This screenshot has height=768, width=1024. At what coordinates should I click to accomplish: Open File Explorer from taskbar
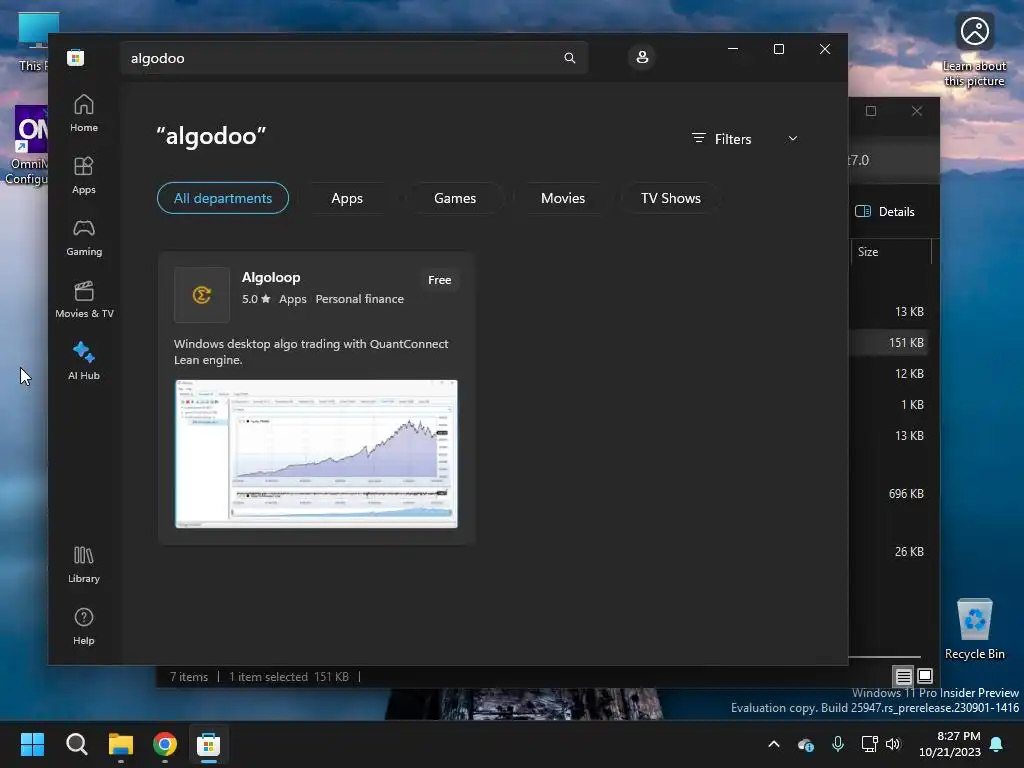click(121, 744)
